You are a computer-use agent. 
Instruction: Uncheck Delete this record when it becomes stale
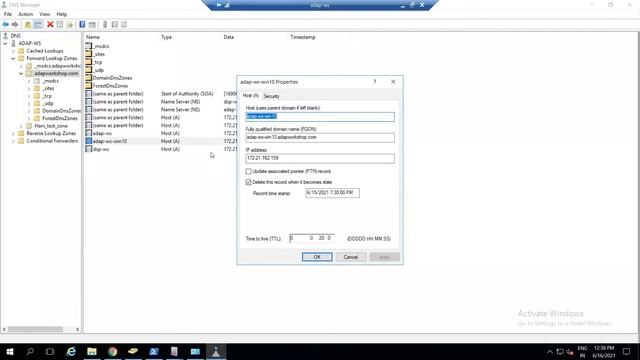248,182
